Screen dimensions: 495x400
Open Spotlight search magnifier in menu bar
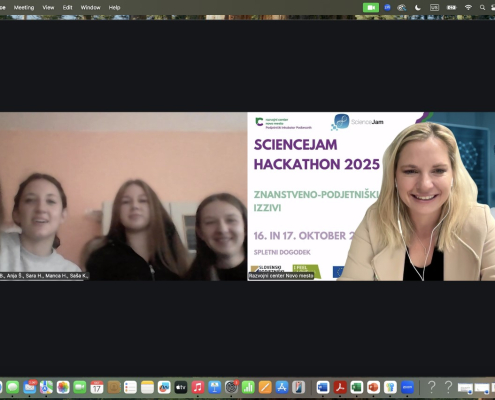pos(482,7)
